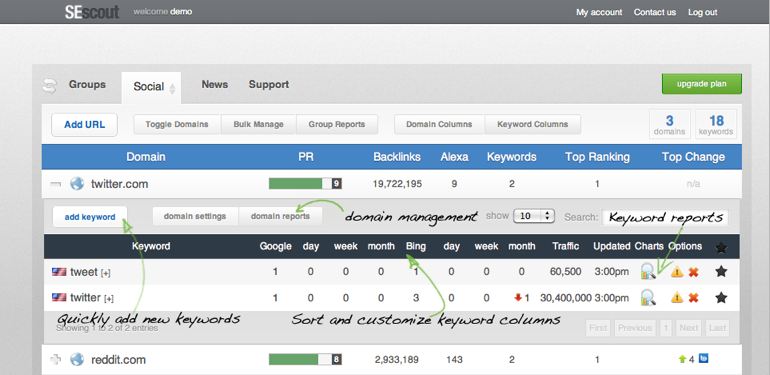Click the Next pagination button
The image size is (770, 375).
coord(688,328)
